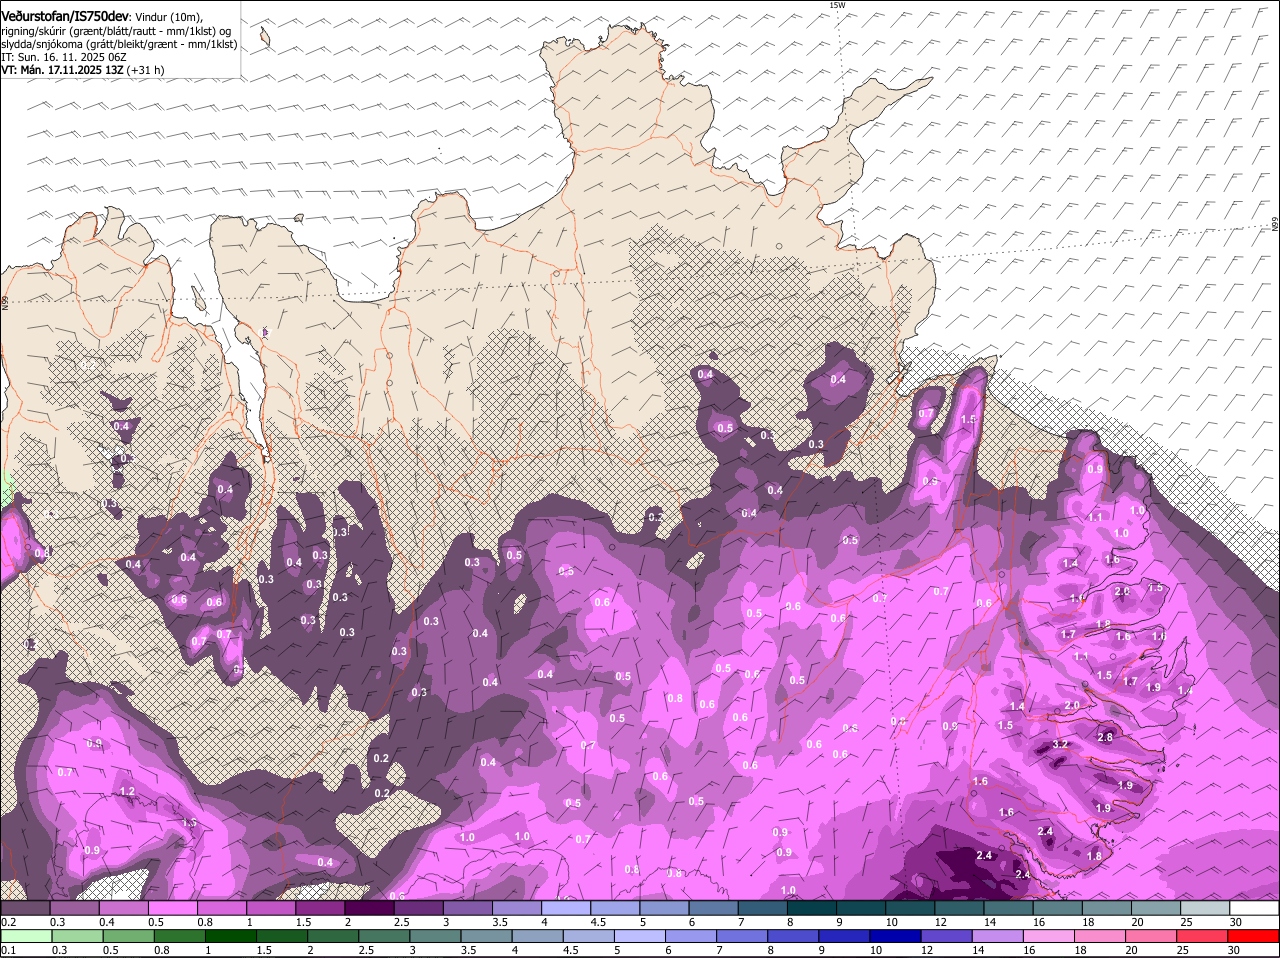The image size is (1280, 958).
Task: Pick the snow-legend swatch starting at 1.5
Action: tap(320, 908)
